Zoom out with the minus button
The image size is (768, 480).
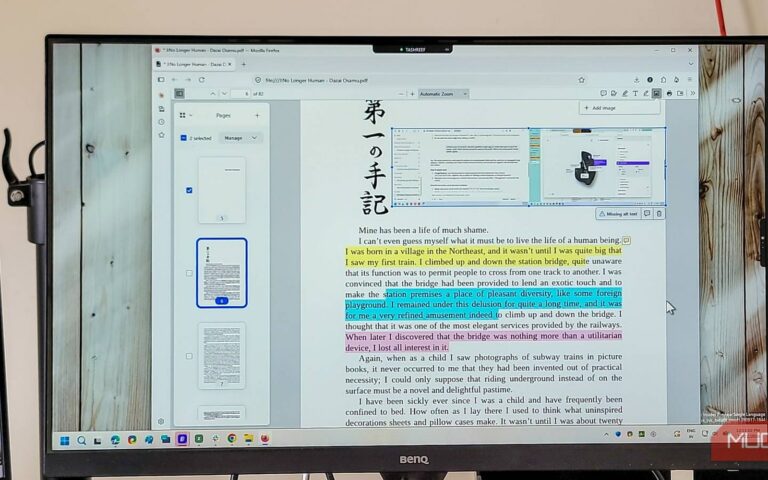click(401, 94)
